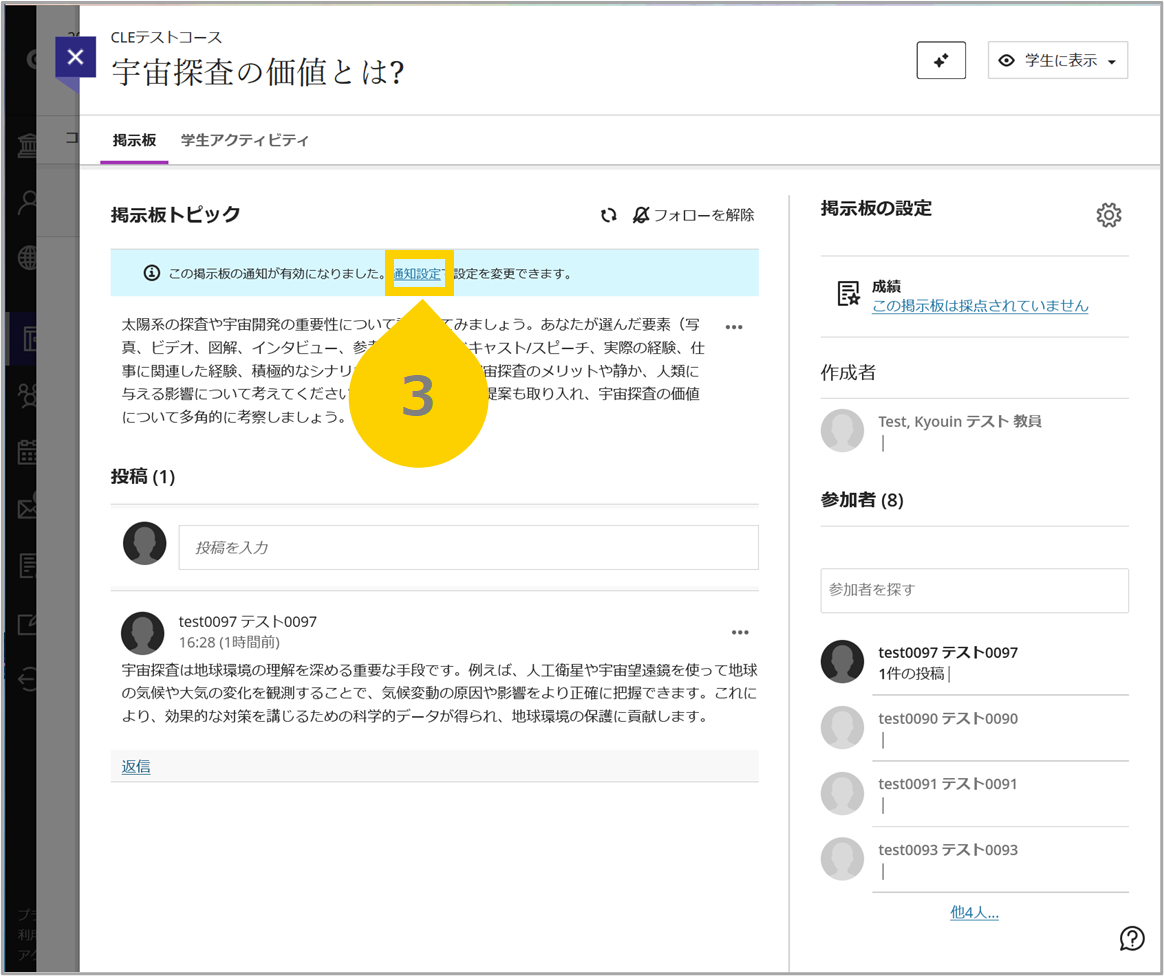This screenshot has width=1164, height=976.
Task: Click the profile icon in the left sidebar
Action: click(x=28, y=202)
